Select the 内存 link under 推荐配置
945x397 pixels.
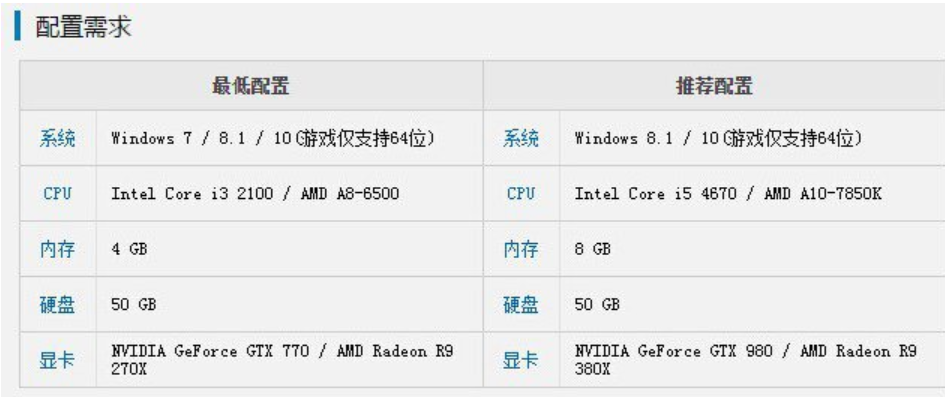click(521, 249)
